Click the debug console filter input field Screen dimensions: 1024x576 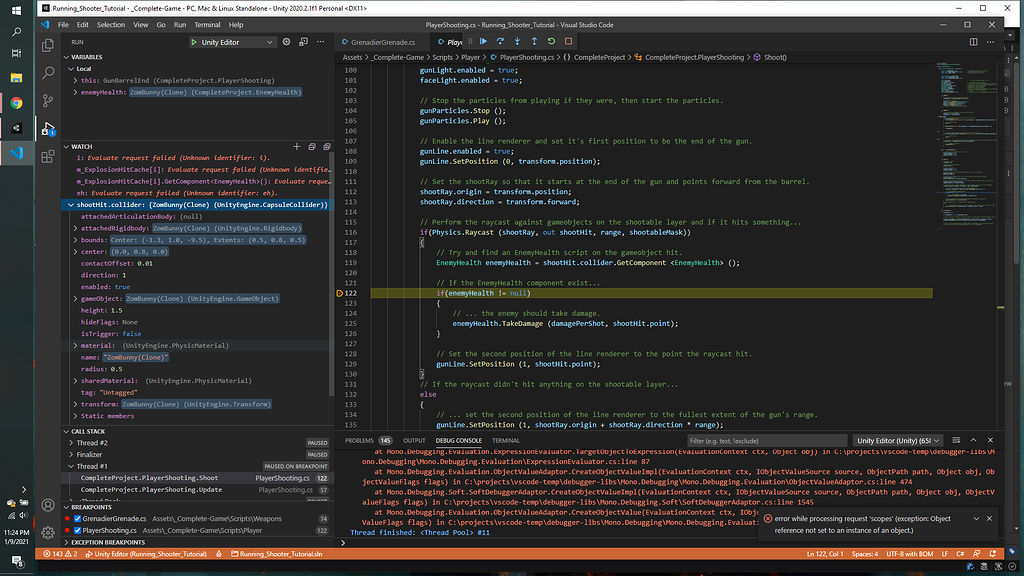coord(766,440)
